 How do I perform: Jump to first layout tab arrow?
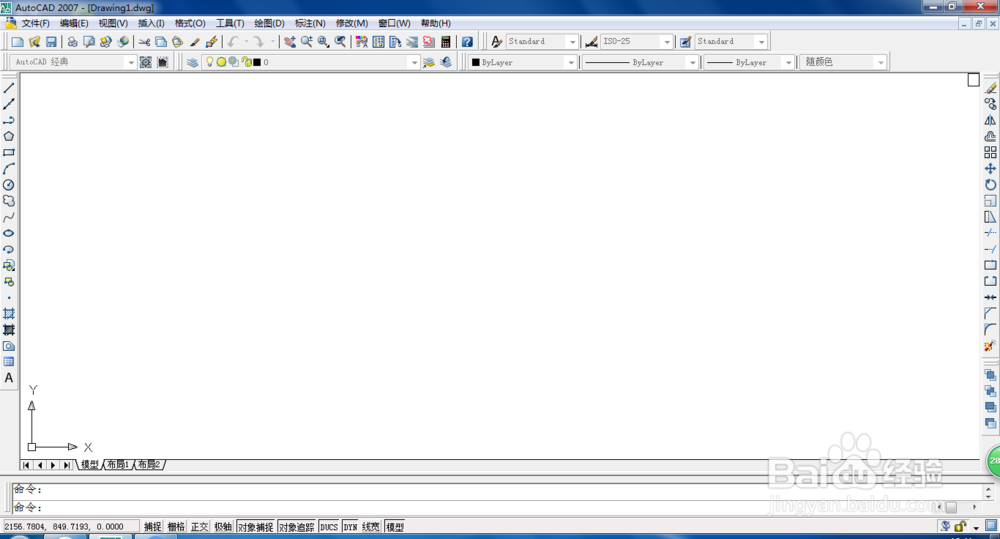tap(26, 465)
